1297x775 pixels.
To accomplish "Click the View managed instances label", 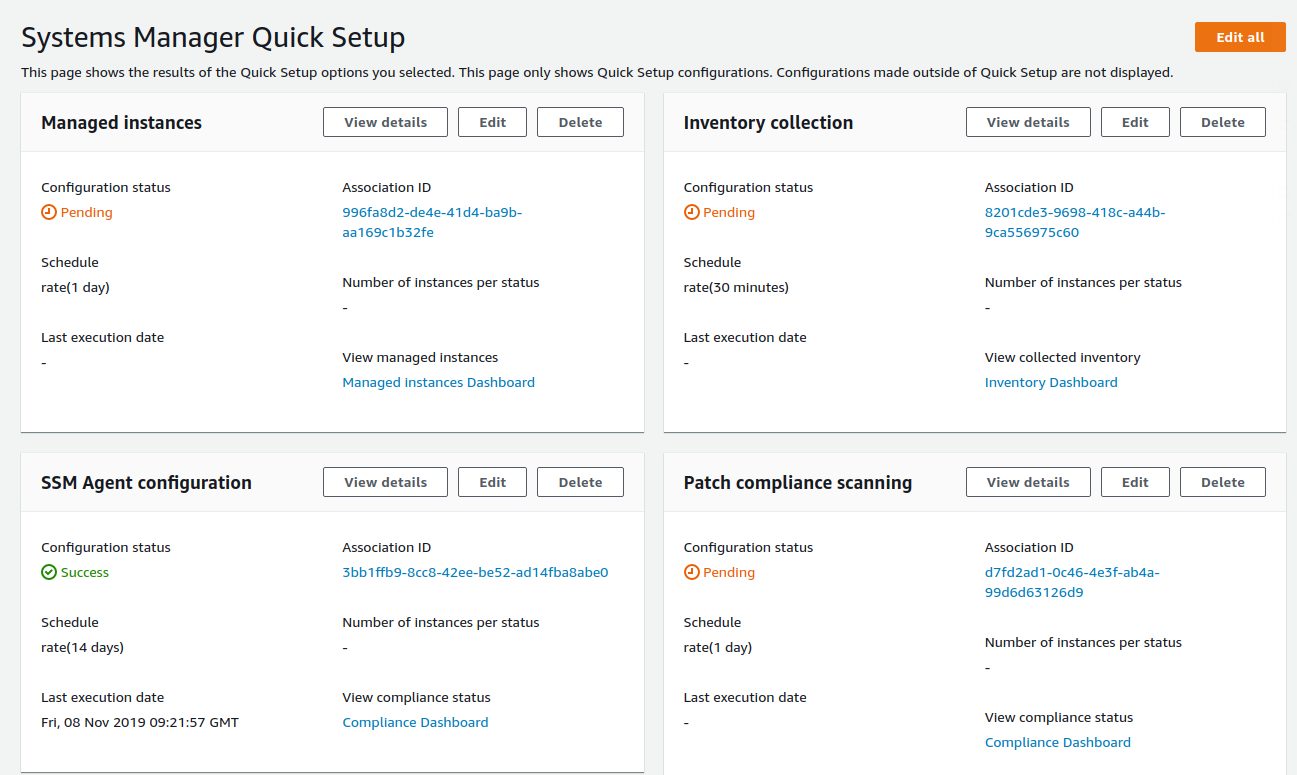I will pos(420,357).
